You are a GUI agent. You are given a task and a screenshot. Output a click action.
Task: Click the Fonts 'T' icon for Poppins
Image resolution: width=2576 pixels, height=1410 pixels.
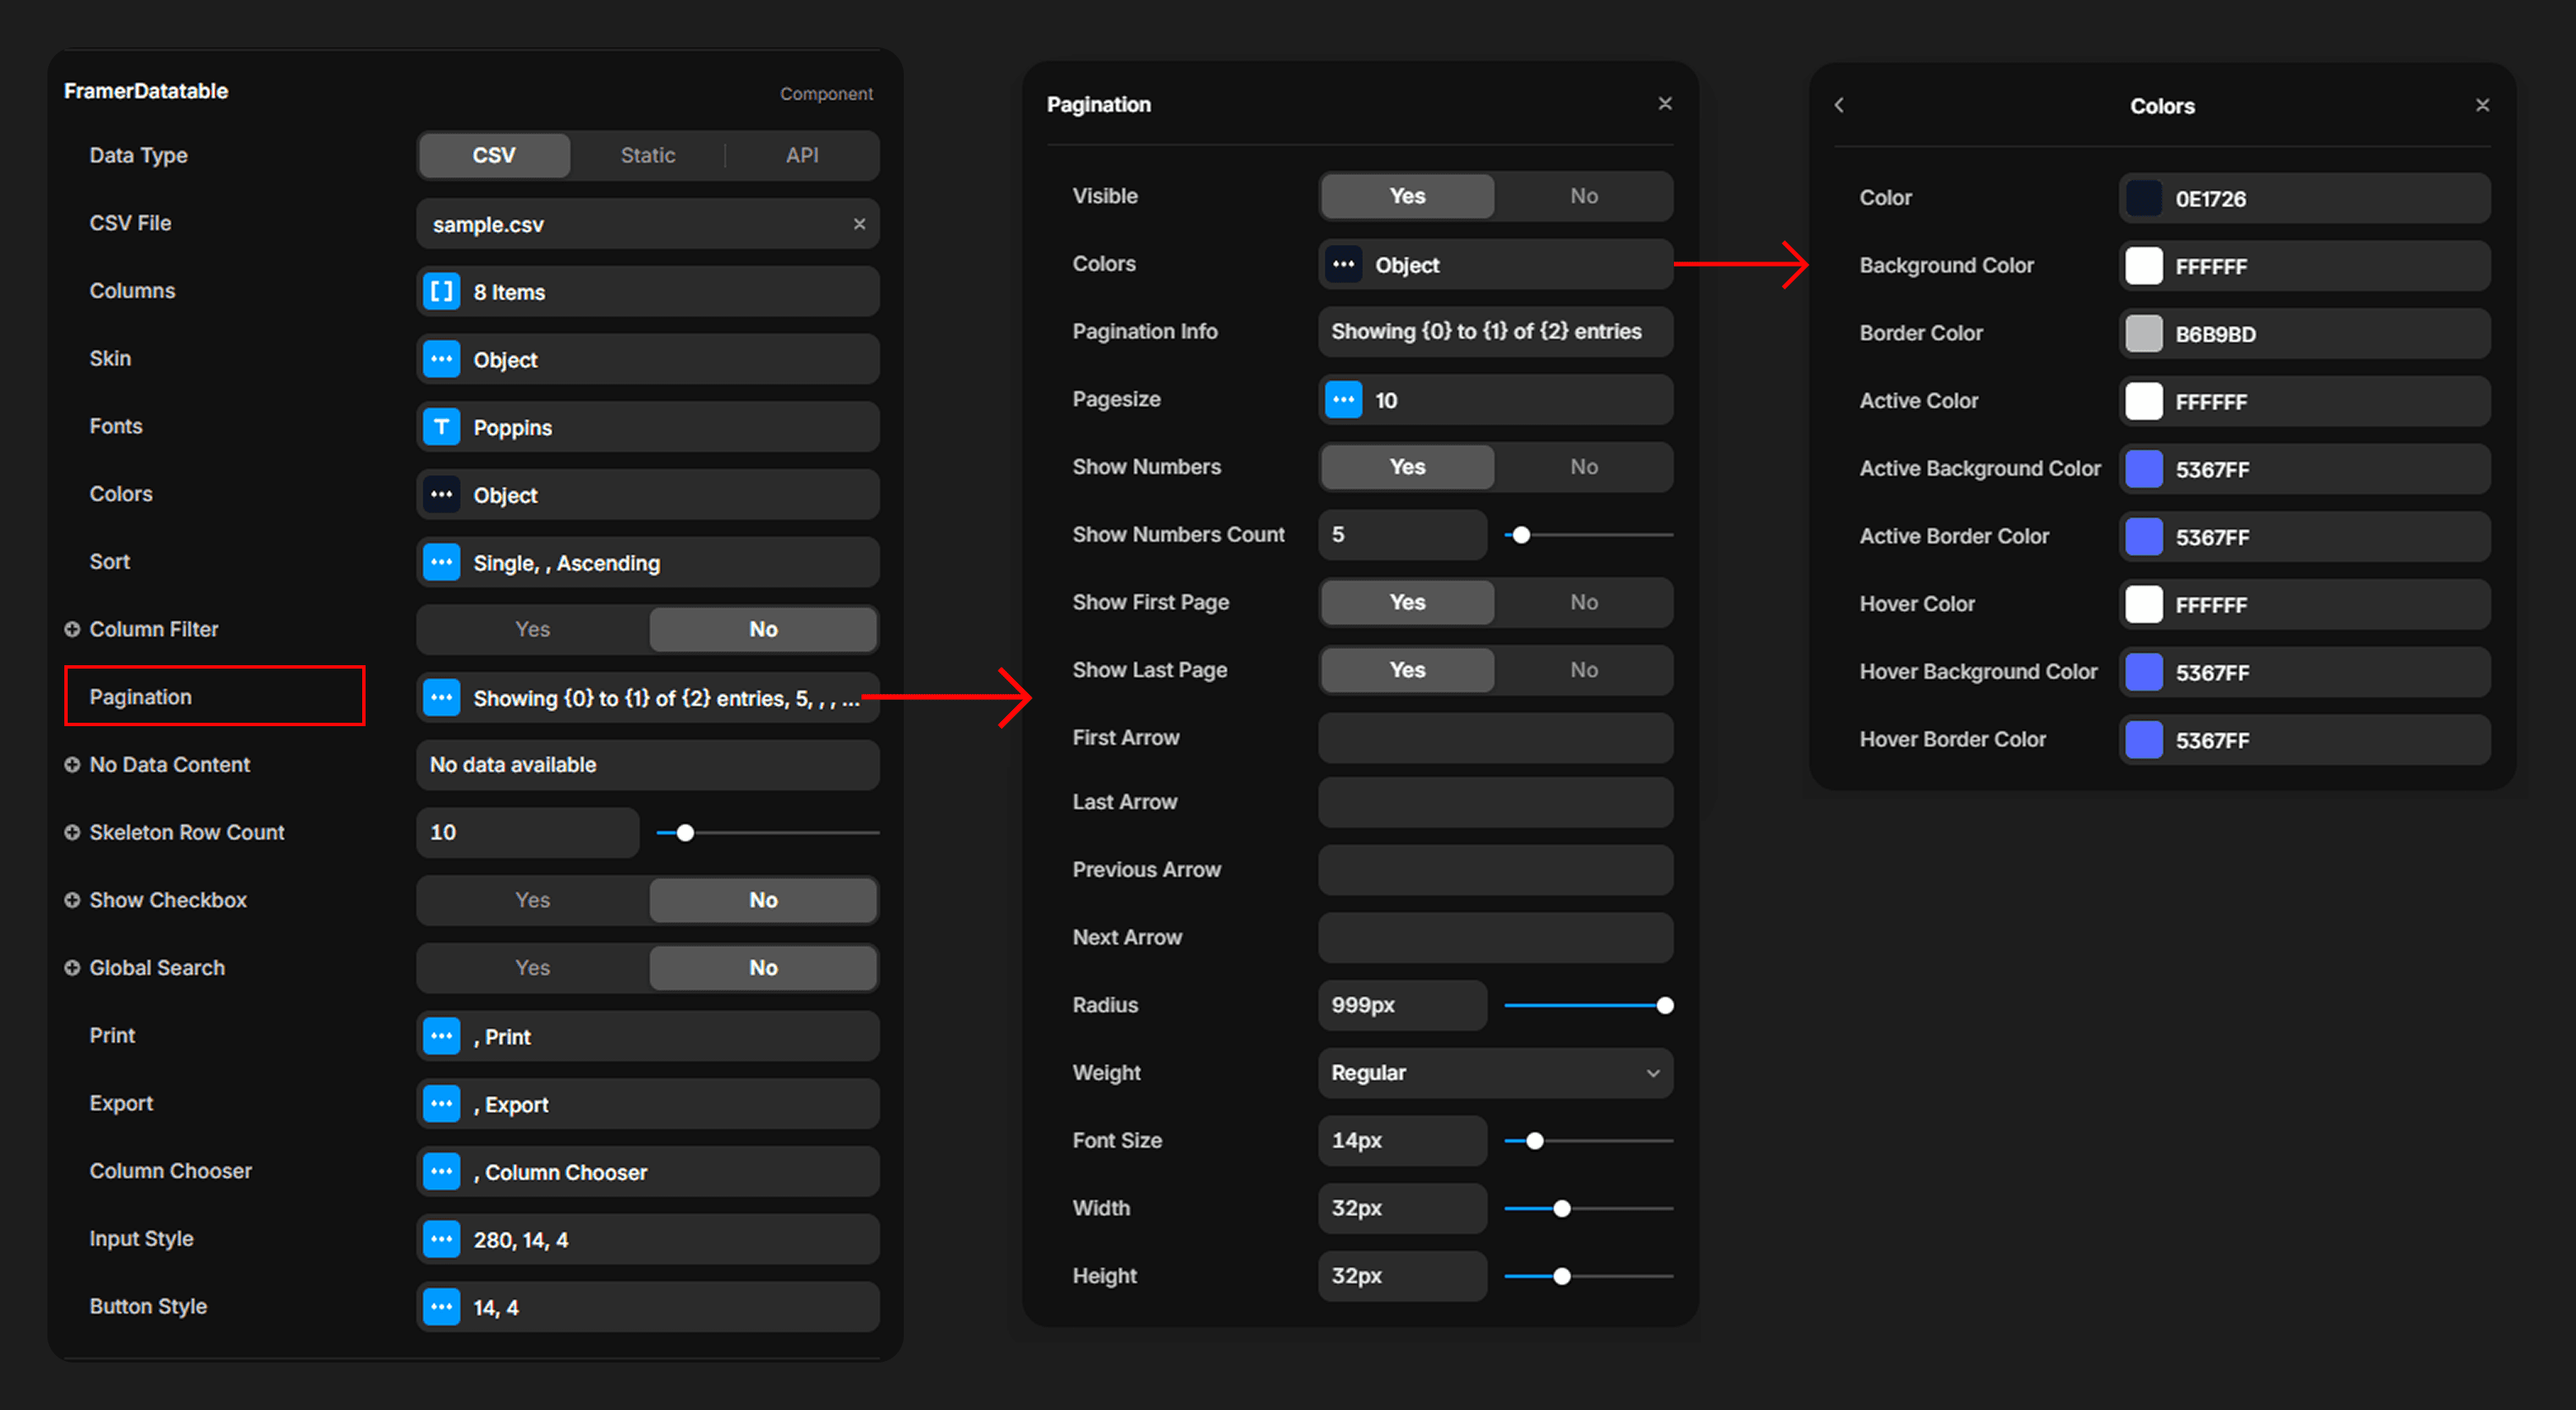click(x=441, y=427)
